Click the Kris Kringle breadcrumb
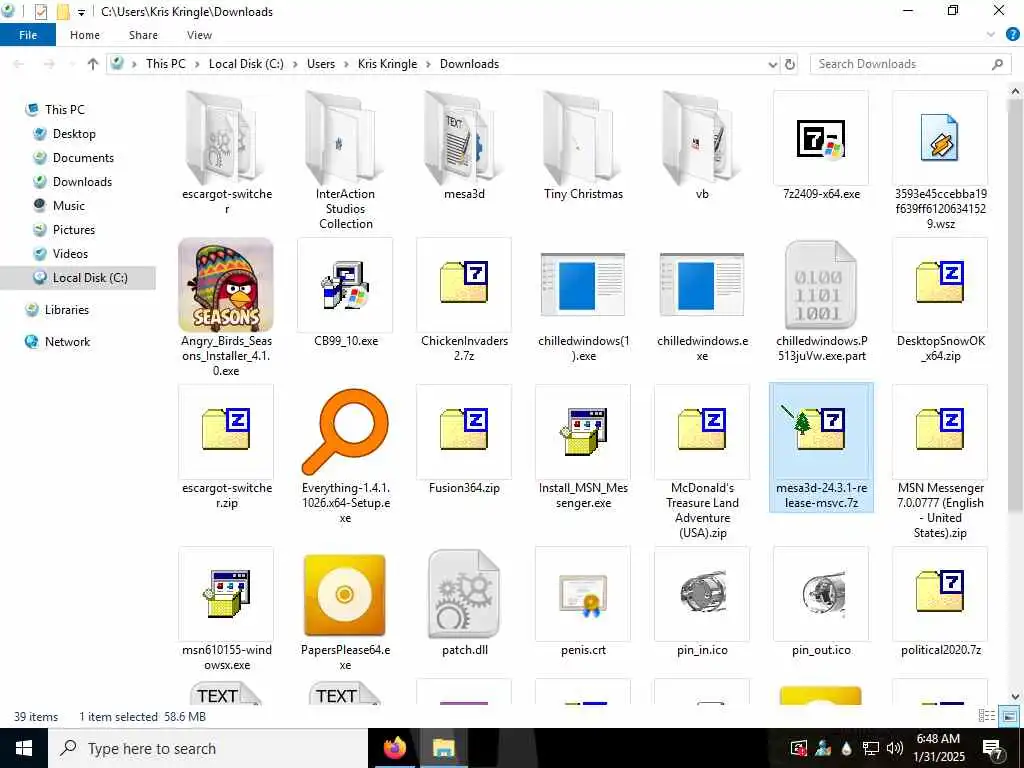The width and height of the screenshot is (1024, 768). (x=387, y=64)
